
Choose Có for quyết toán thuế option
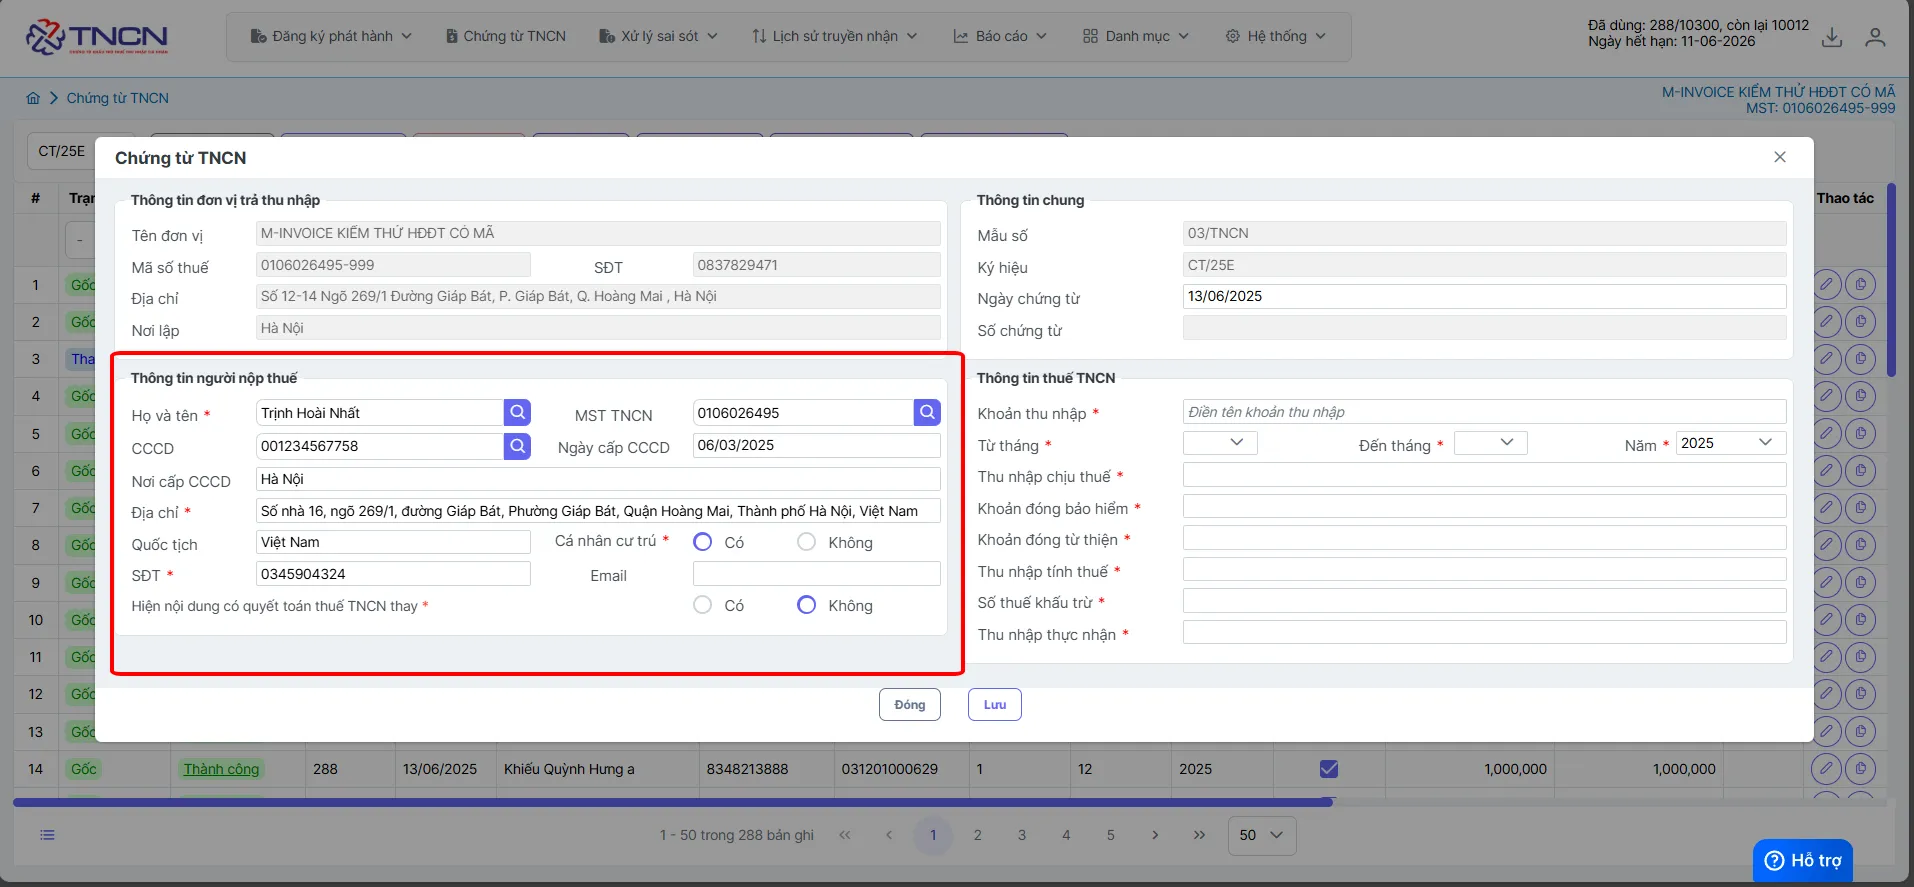pyautogui.click(x=703, y=605)
